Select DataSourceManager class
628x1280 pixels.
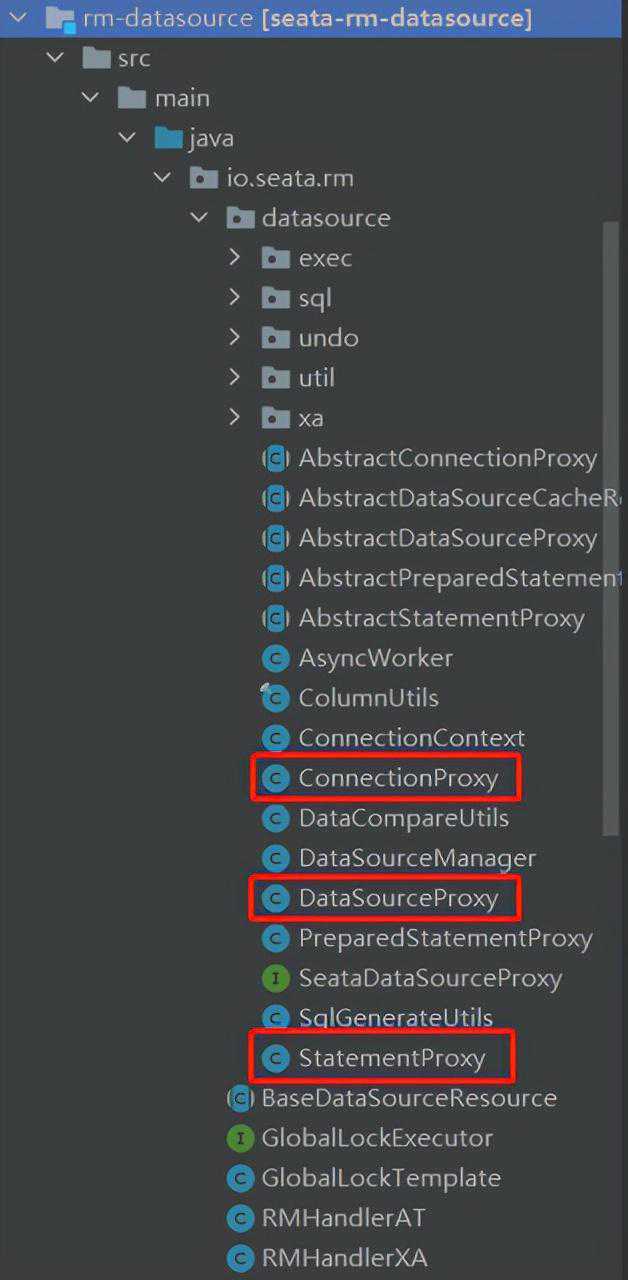(x=417, y=858)
